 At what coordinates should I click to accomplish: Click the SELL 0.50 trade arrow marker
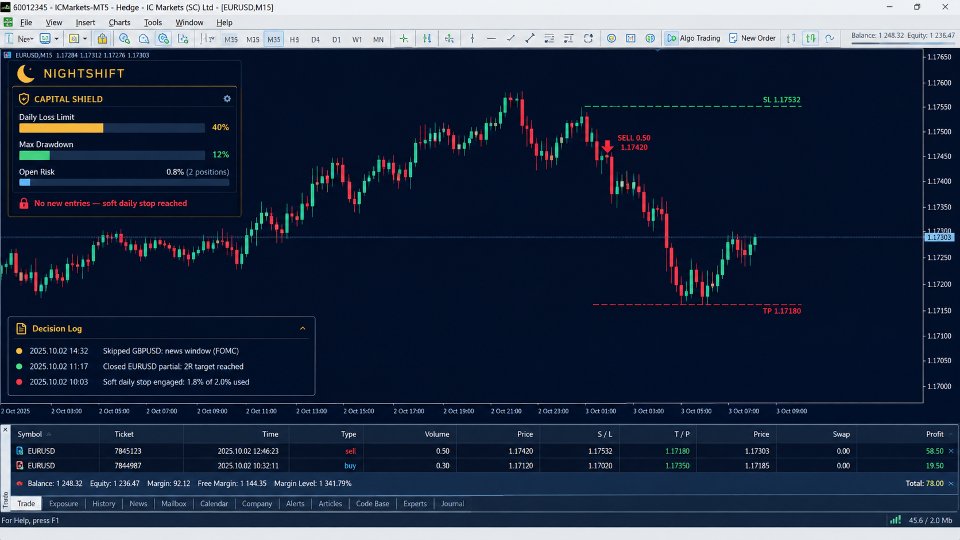tap(607, 146)
